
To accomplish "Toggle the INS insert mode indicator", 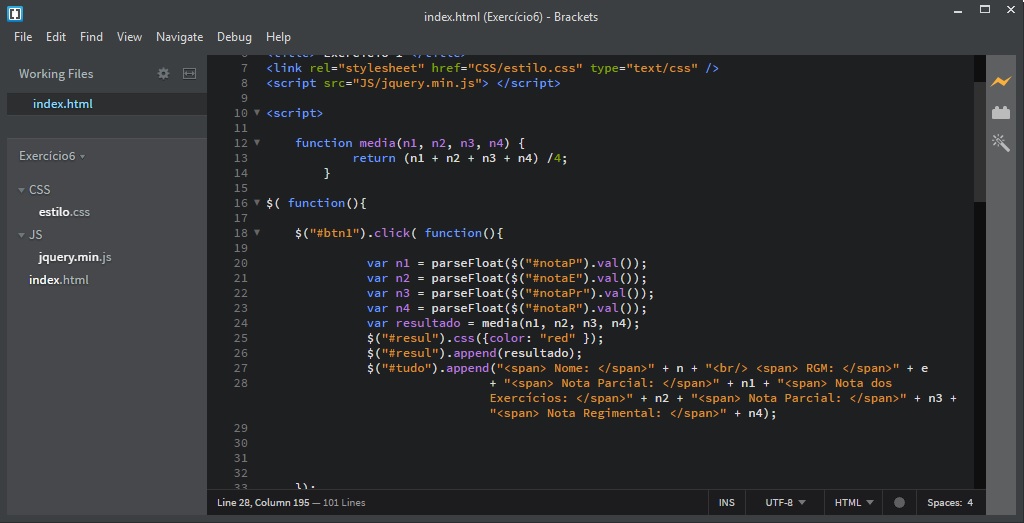I will click(726, 503).
